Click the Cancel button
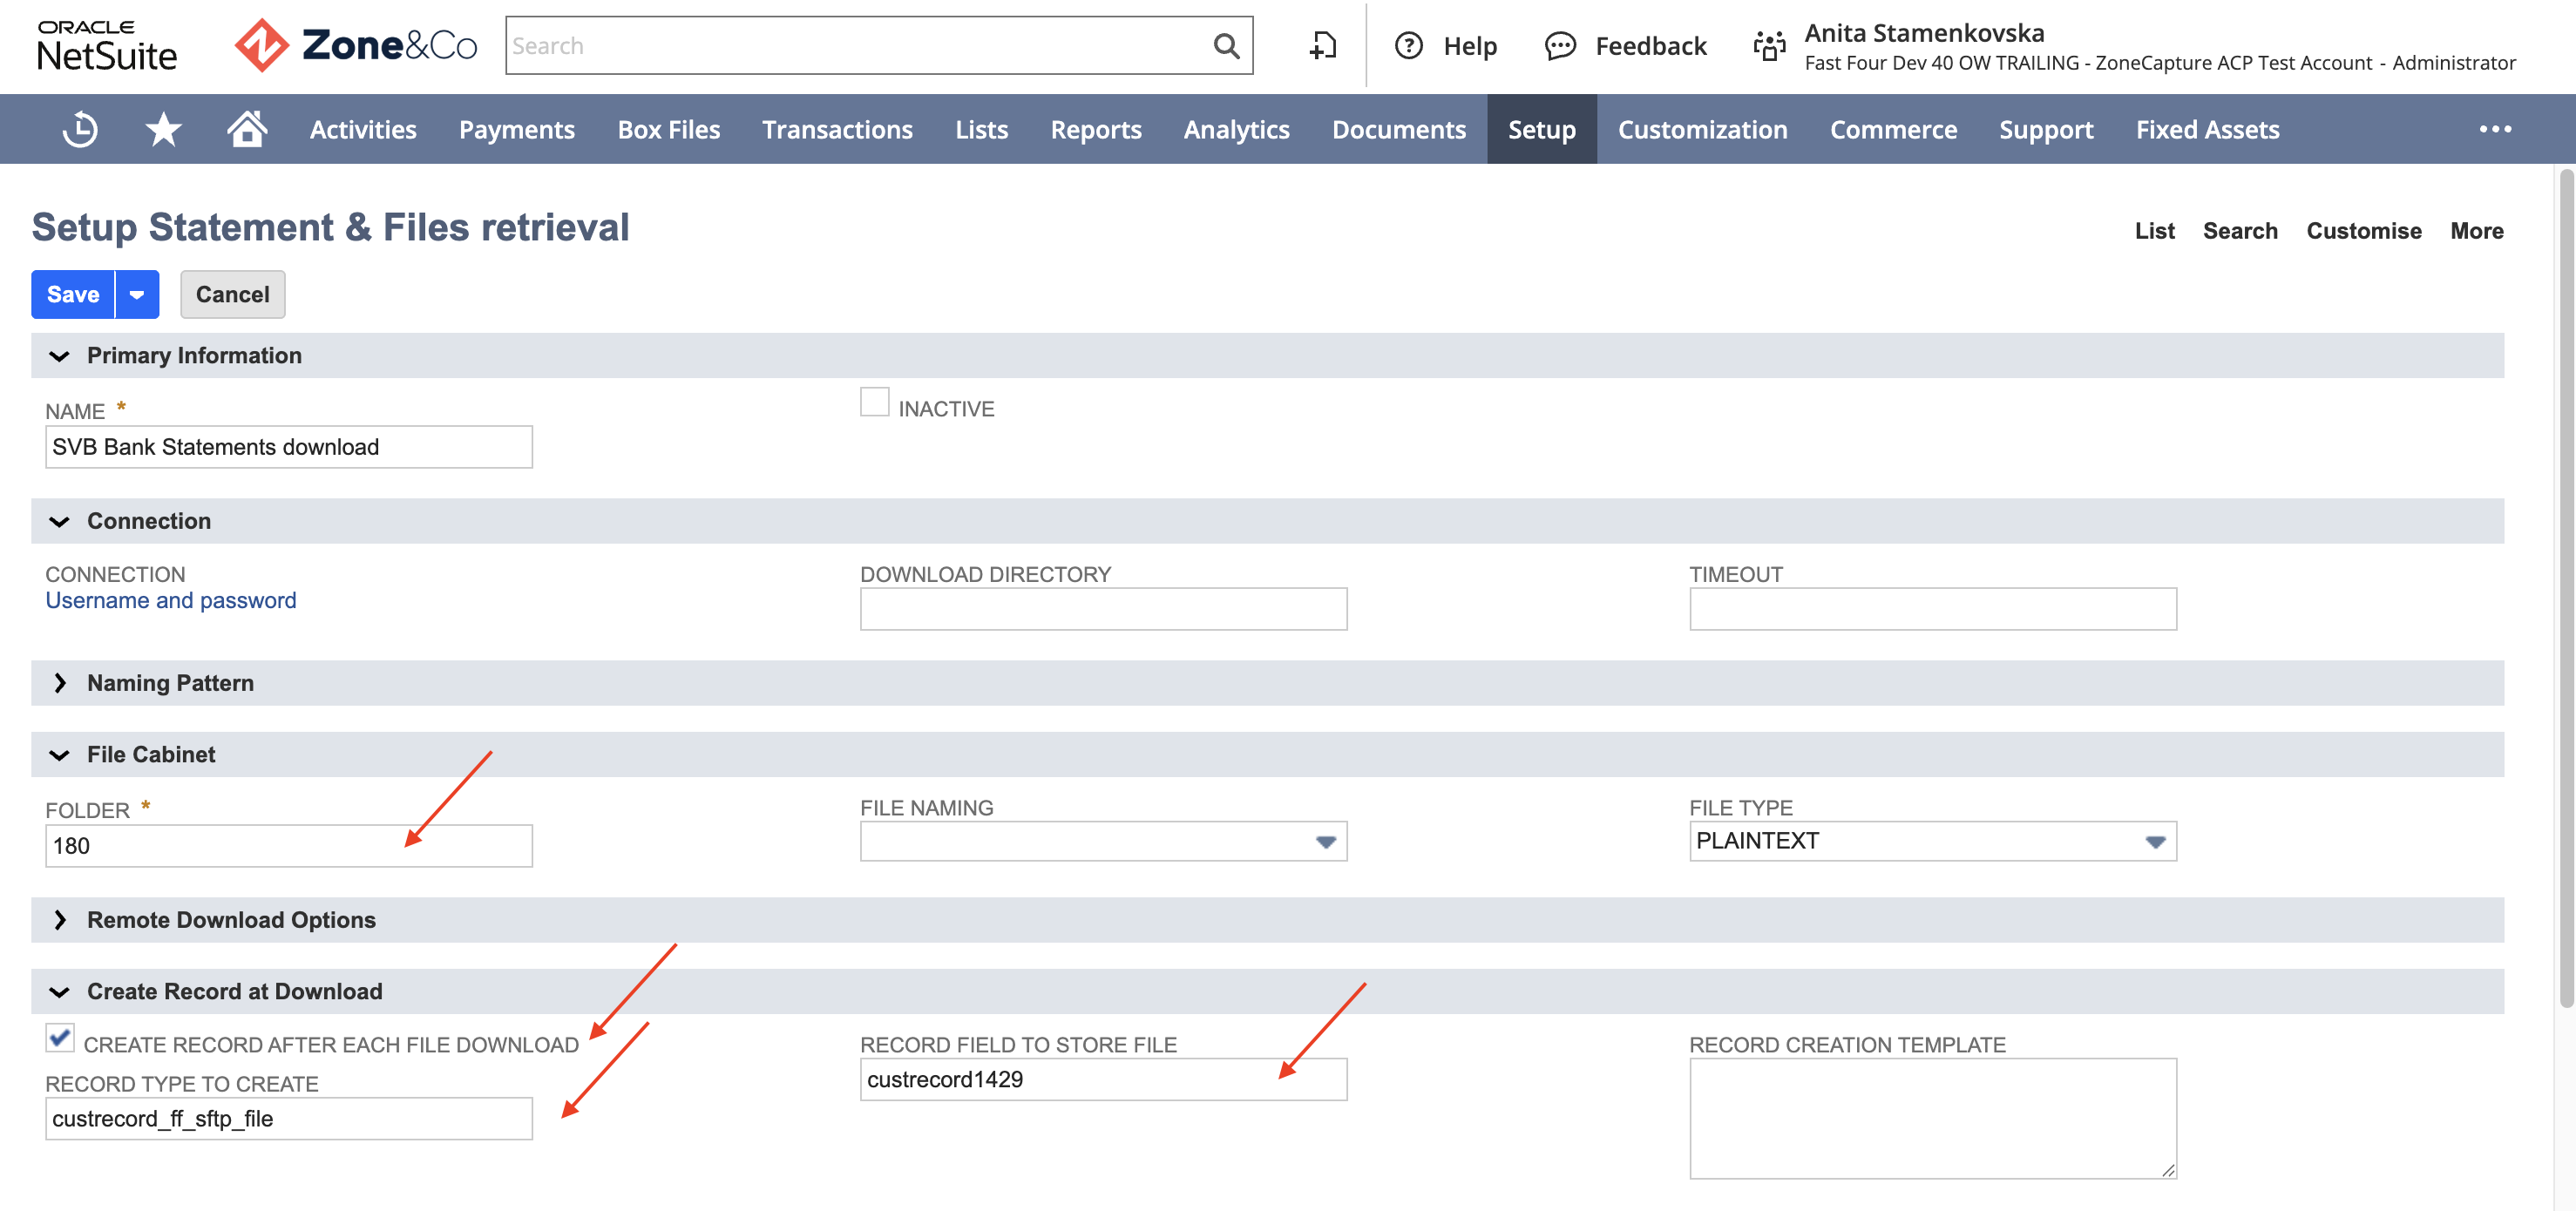 232,294
